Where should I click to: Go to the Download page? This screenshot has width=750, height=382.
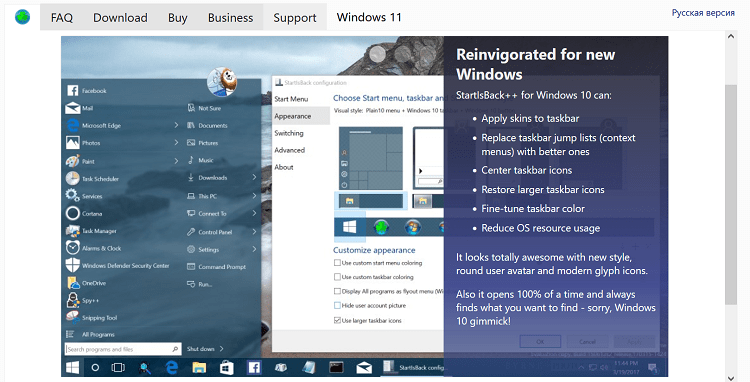(x=120, y=18)
